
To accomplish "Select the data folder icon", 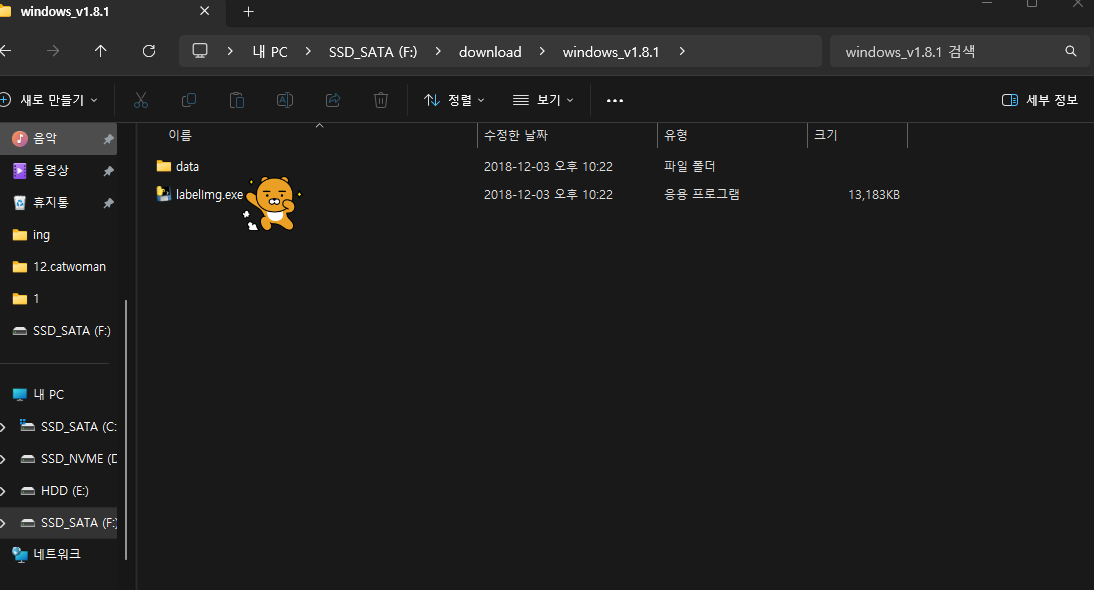I will pos(164,166).
